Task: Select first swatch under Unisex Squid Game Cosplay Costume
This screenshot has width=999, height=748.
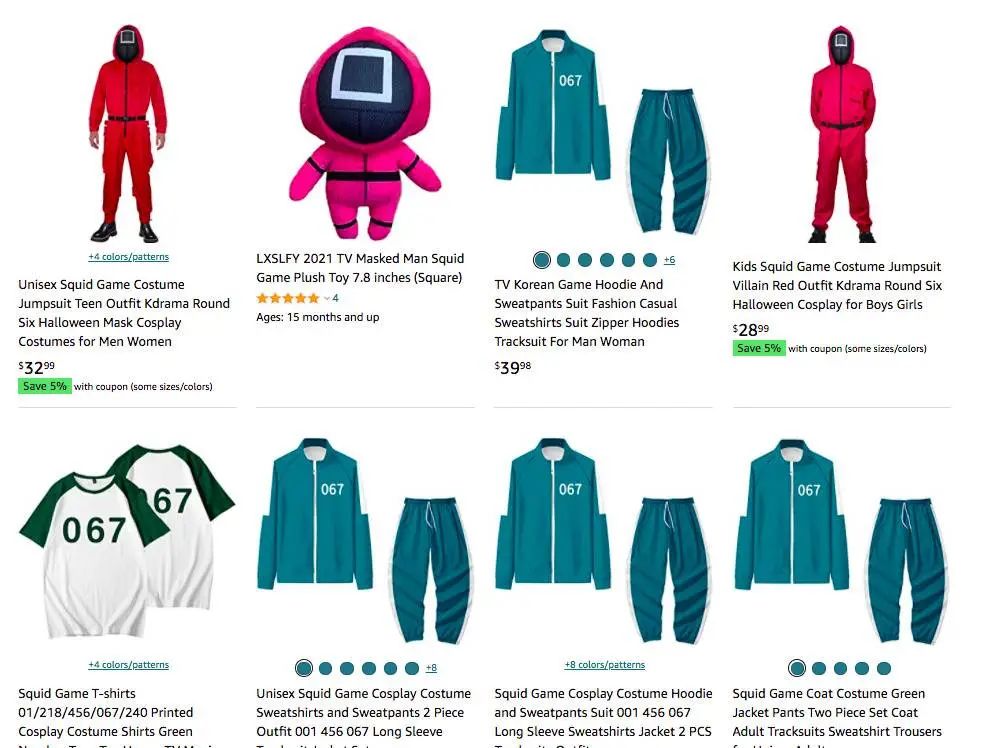Action: pyautogui.click(x=304, y=668)
